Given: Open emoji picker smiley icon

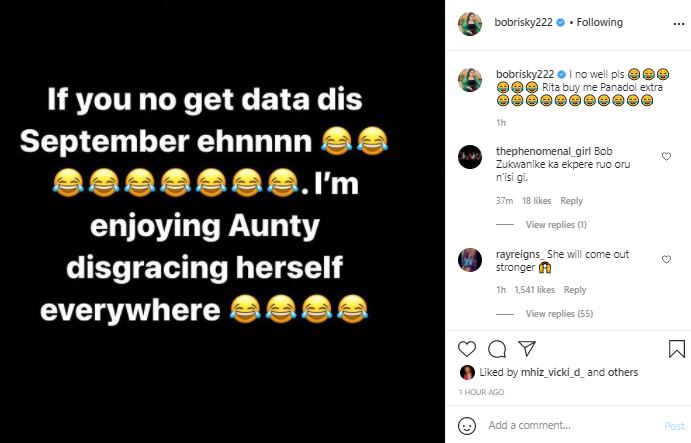Looking at the screenshot, I should [467, 426].
